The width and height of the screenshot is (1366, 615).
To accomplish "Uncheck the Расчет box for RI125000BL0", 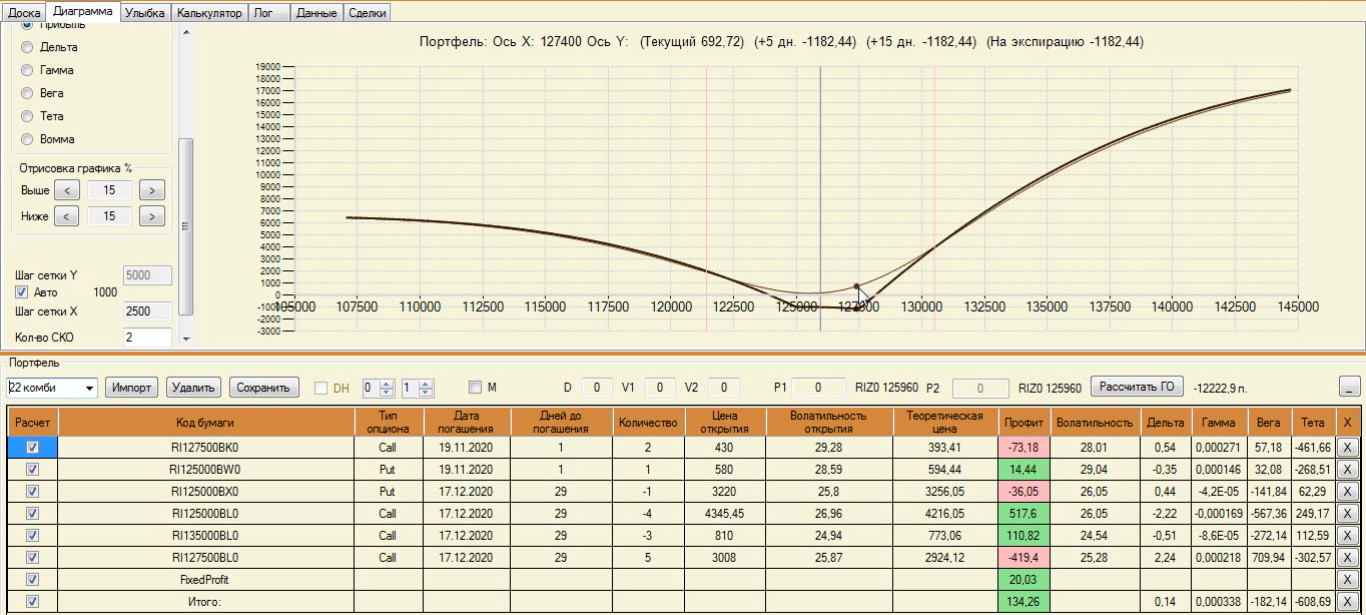I will (32, 513).
